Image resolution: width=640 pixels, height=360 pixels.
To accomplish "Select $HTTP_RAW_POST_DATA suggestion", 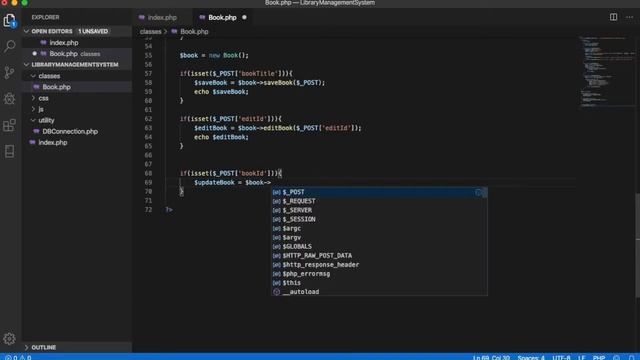I will pos(379,256).
